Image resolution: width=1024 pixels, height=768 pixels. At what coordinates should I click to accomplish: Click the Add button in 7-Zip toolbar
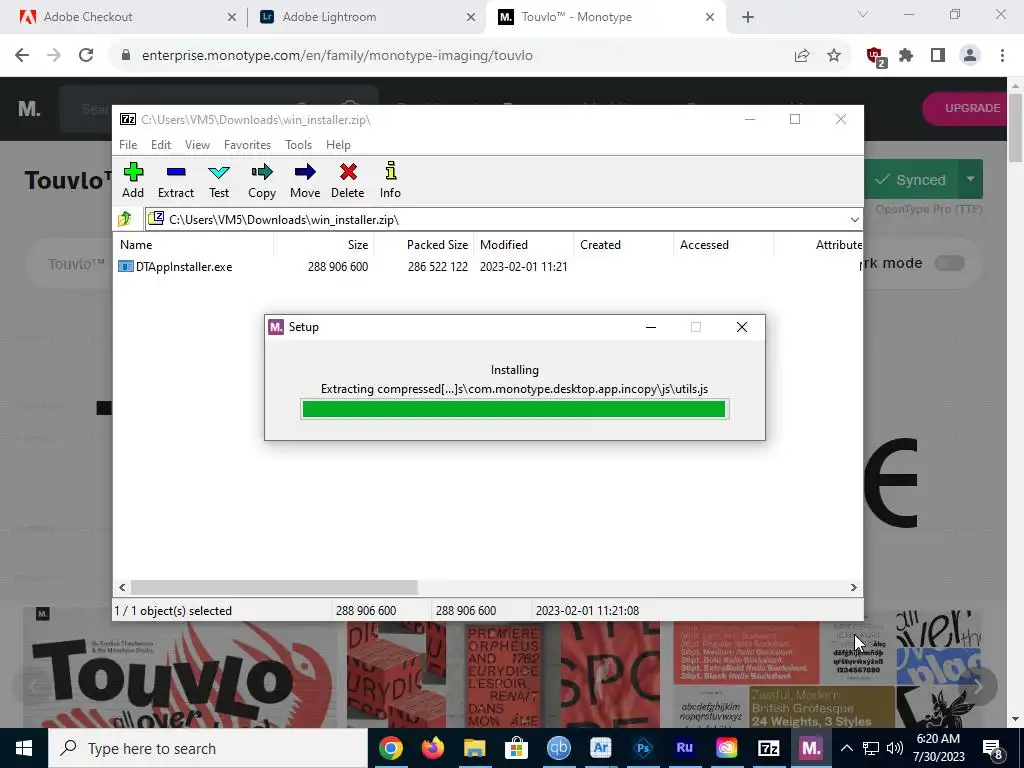(x=133, y=180)
